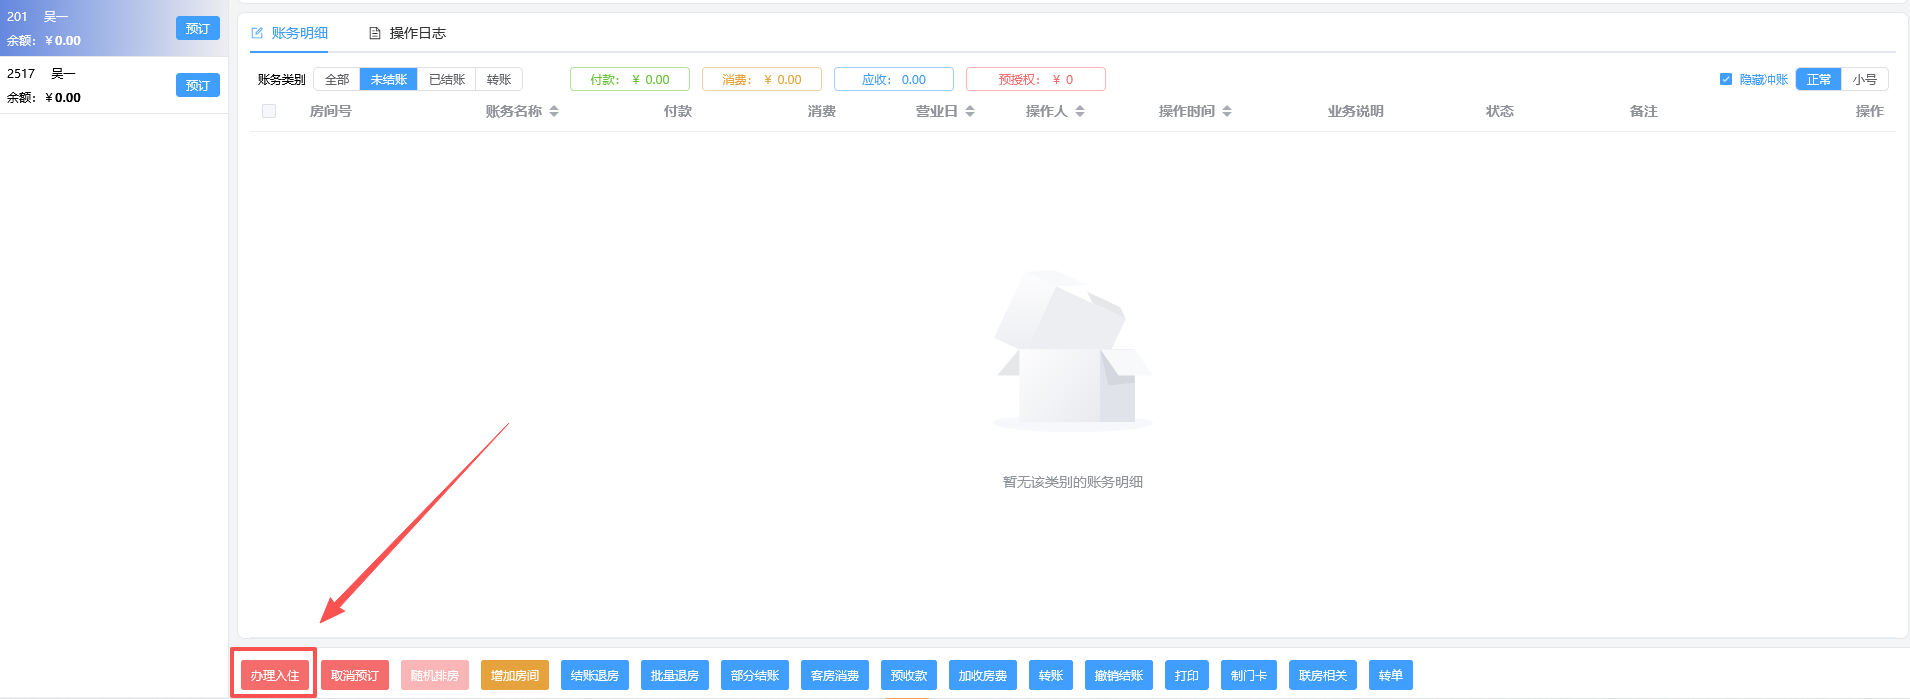Click the 预订 tag on room 2517

point(198,85)
